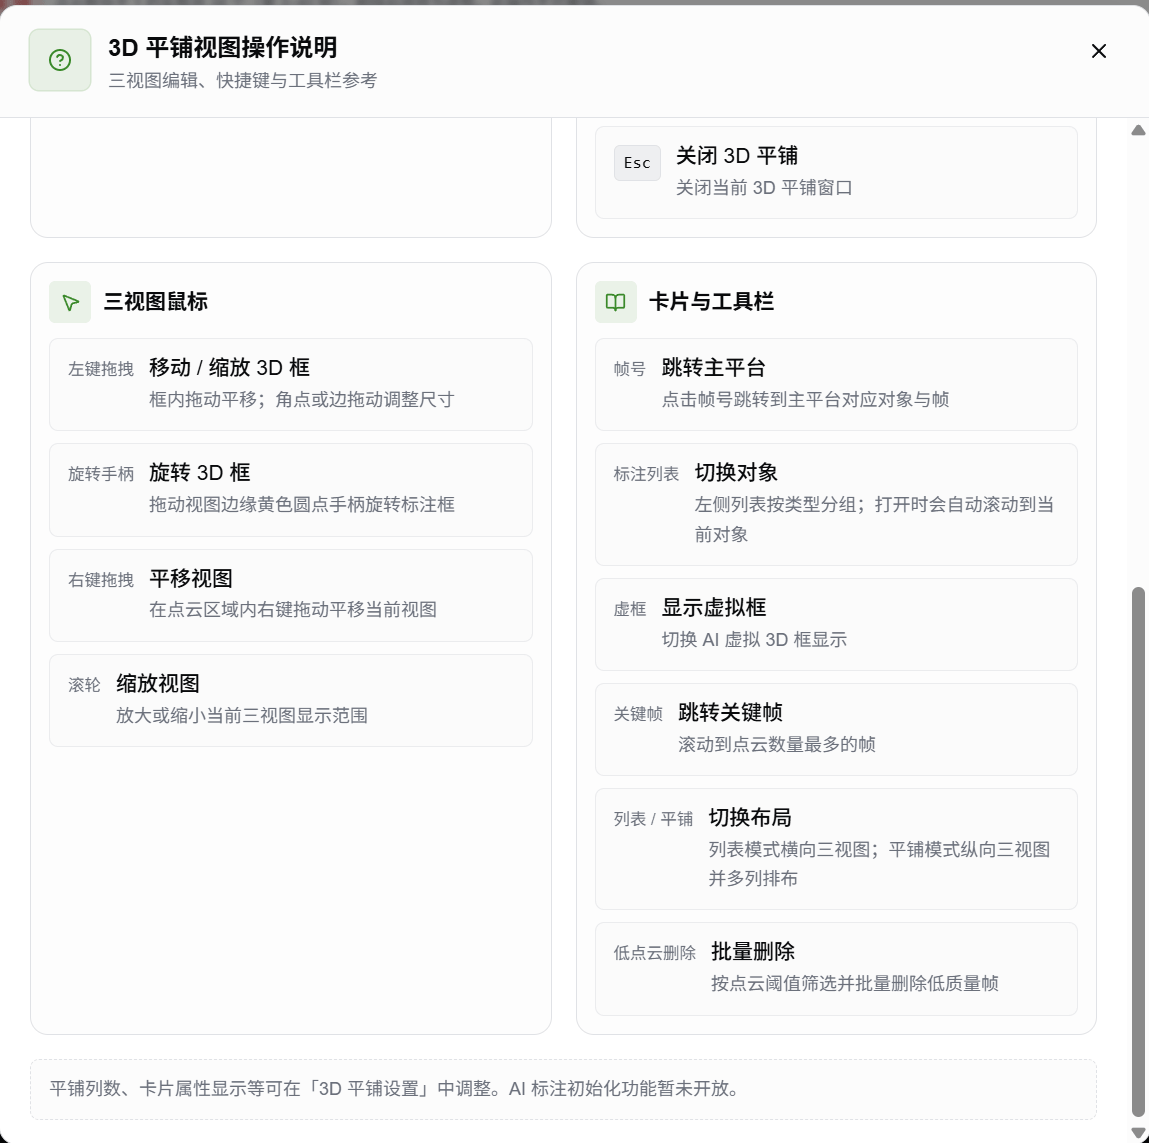Click the 批量删除 title
Screen dimensions: 1149x1143
(753, 952)
